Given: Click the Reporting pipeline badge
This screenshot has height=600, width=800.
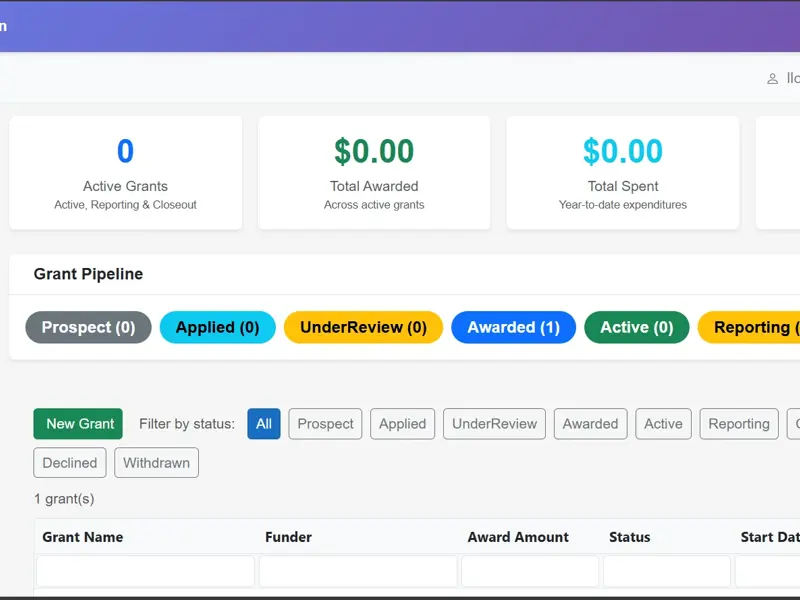Looking at the screenshot, I should [749, 327].
